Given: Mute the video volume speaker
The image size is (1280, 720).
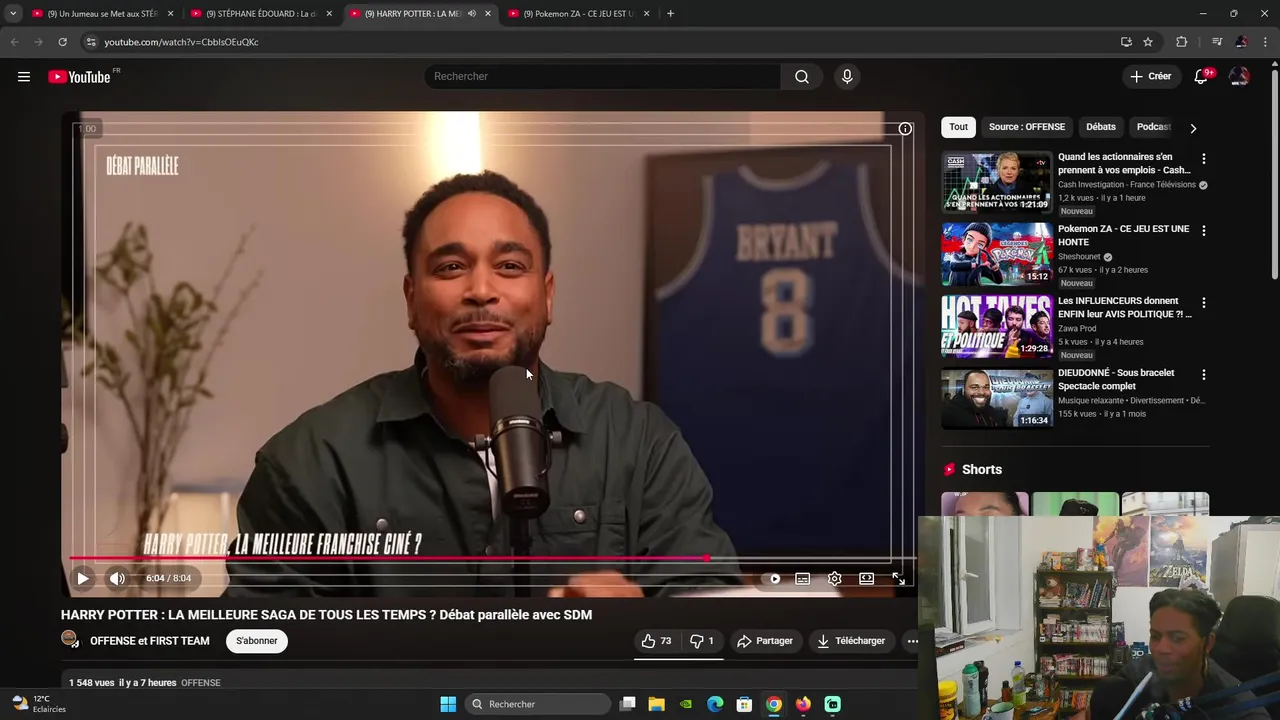Looking at the screenshot, I should (117, 578).
